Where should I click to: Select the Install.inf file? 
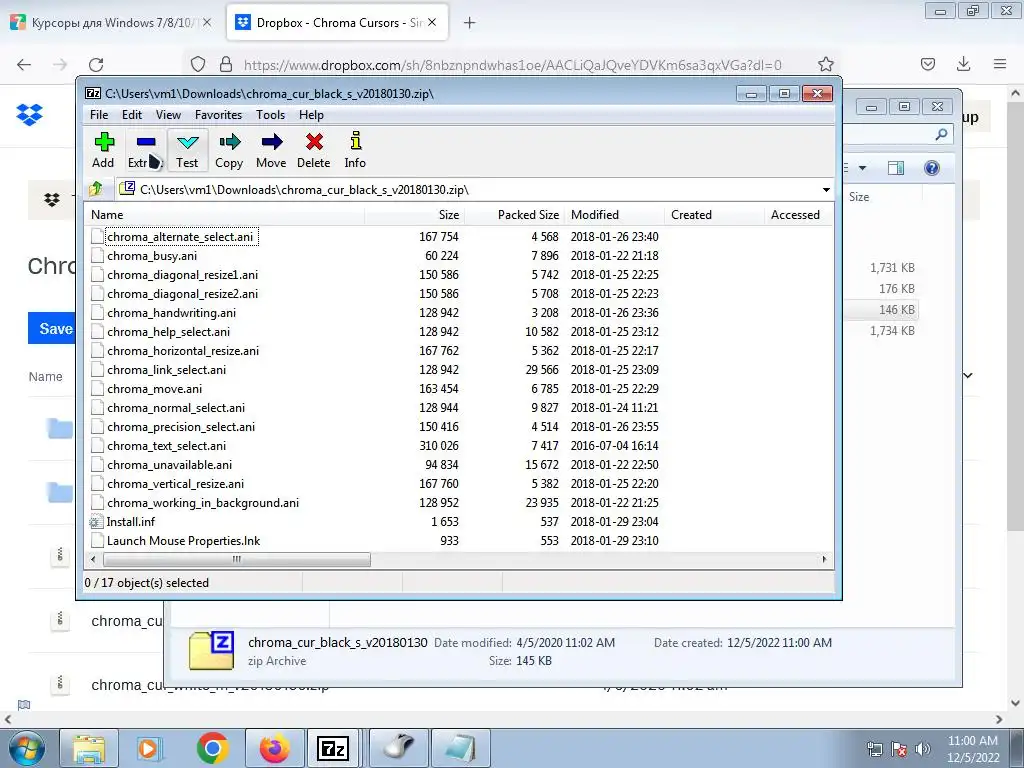coord(131,522)
